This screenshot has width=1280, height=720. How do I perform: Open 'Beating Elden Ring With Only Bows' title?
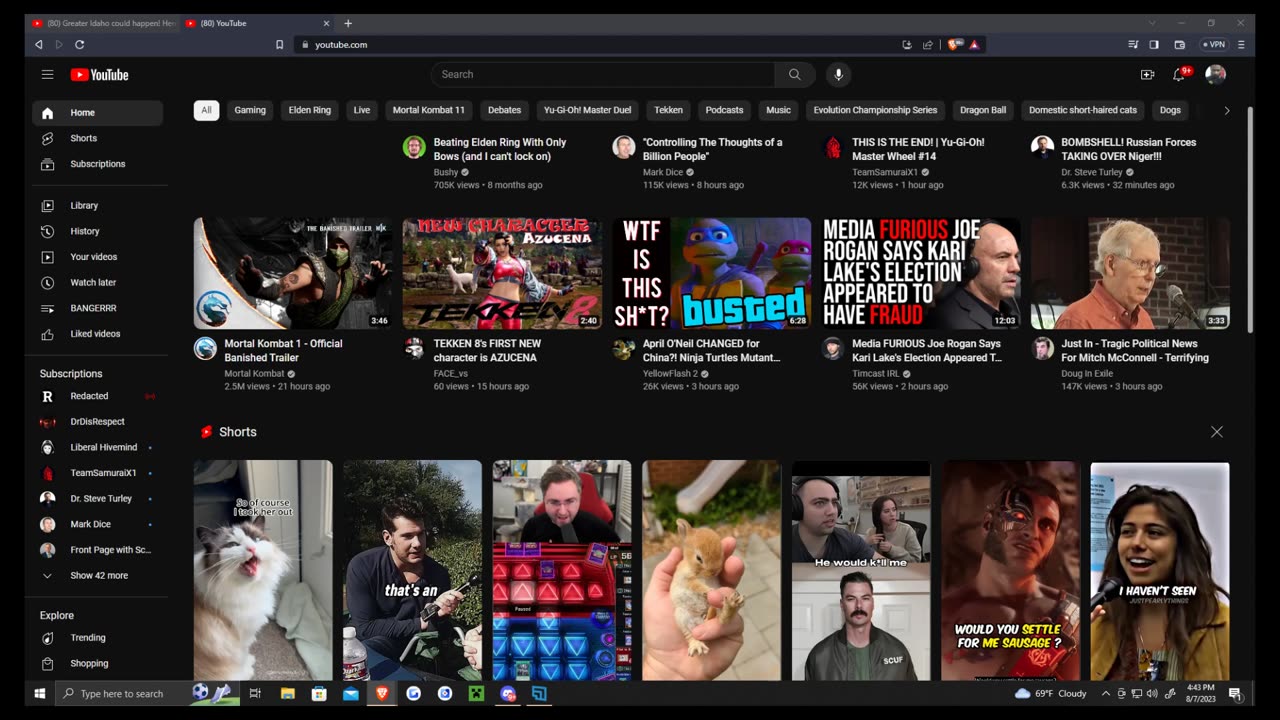500,149
